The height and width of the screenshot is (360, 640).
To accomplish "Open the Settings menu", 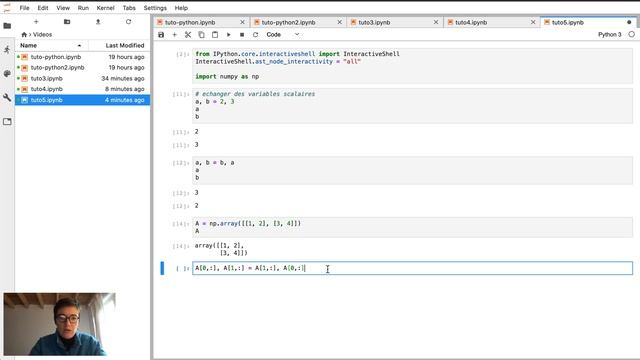I will click(x=155, y=8).
